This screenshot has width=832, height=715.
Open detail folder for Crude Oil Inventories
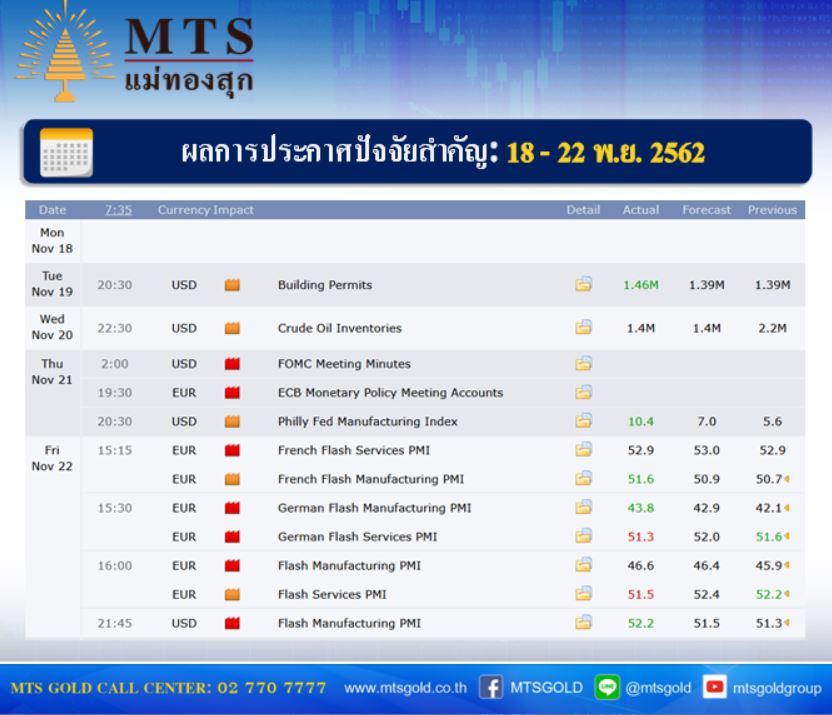(x=583, y=327)
